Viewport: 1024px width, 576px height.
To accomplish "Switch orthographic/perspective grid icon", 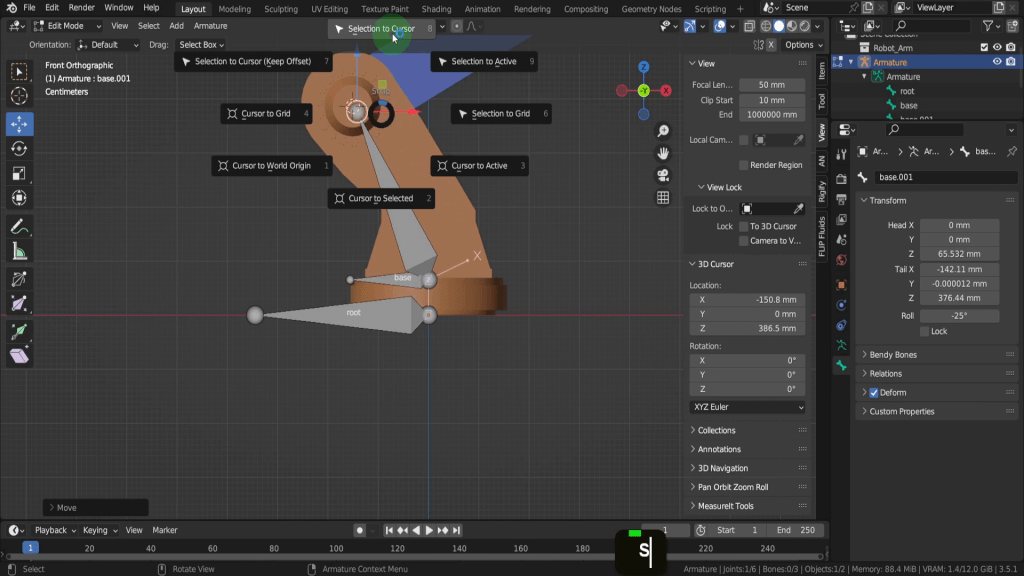I will pos(663,198).
